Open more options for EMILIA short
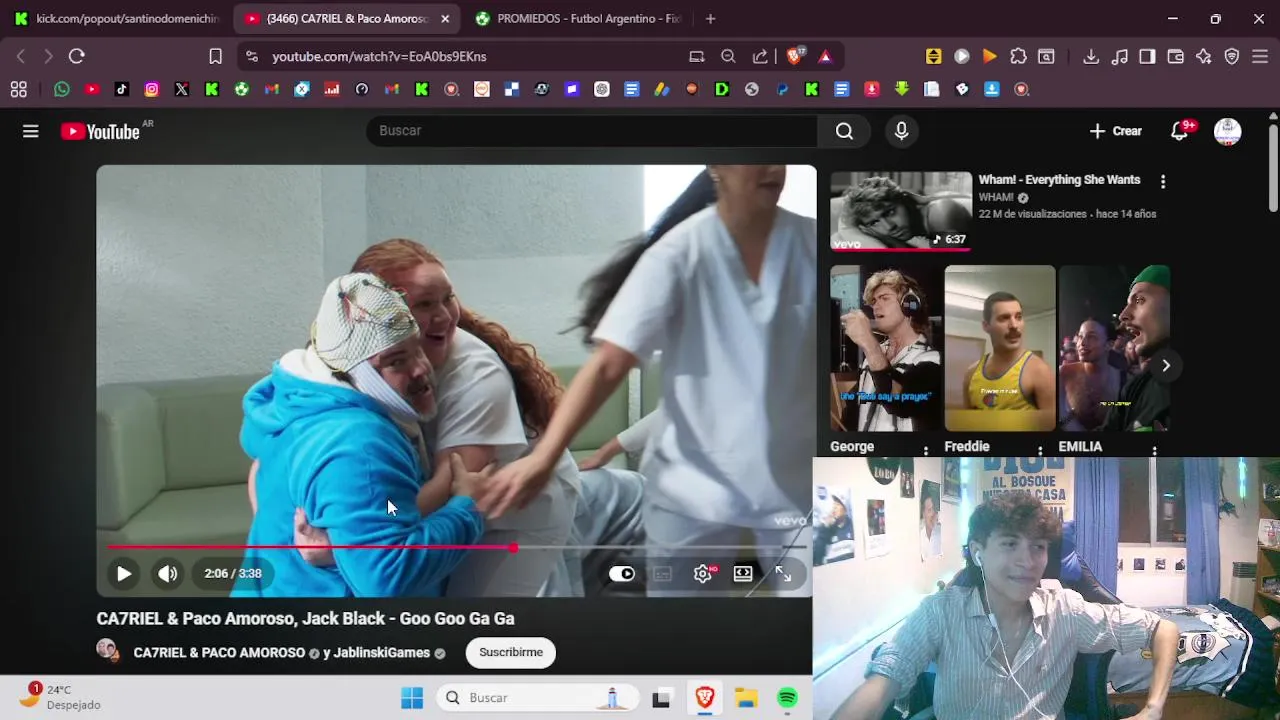1280x720 pixels. click(x=1154, y=450)
